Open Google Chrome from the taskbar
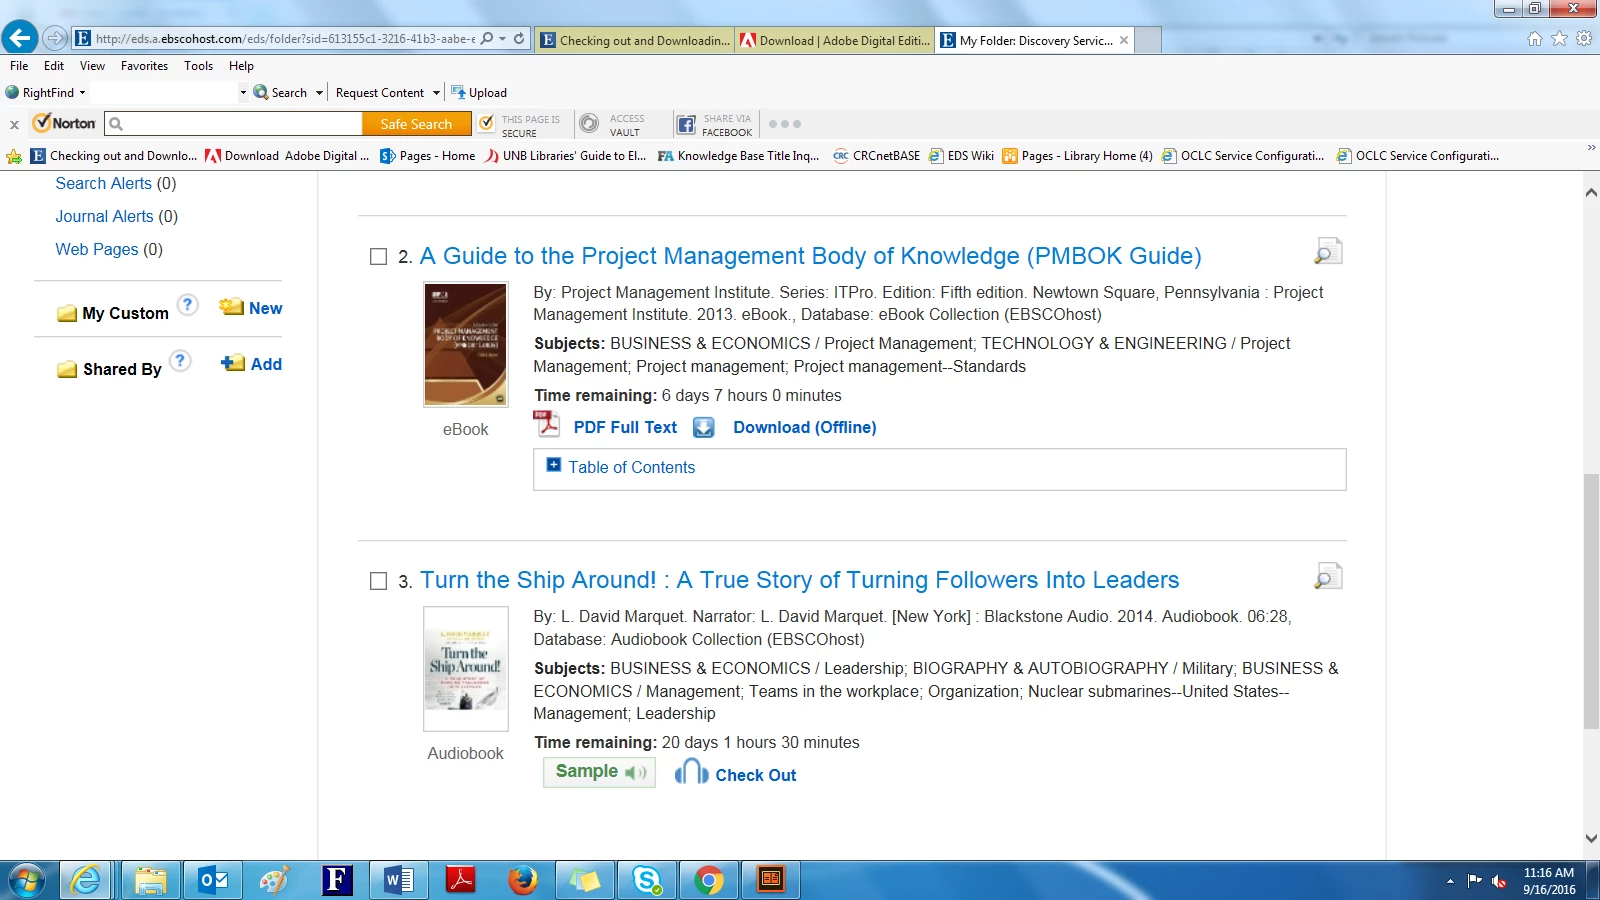The image size is (1600, 900). [x=709, y=880]
